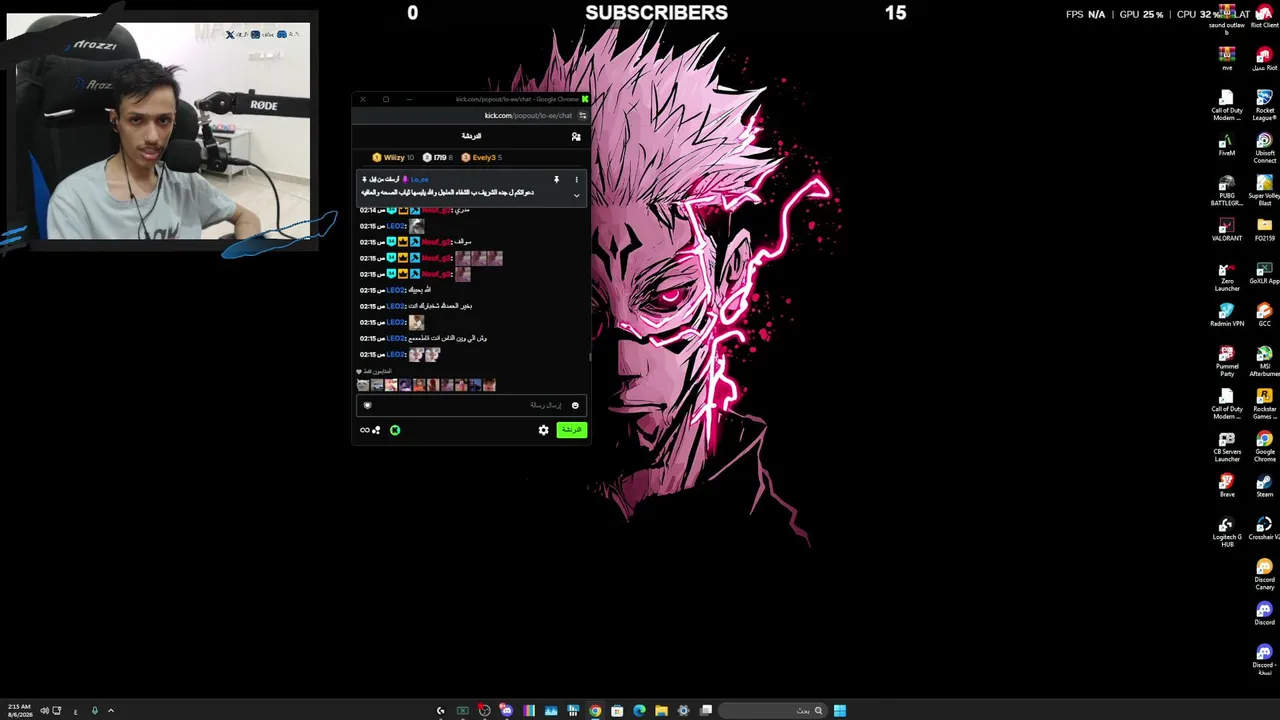Viewport: 1280px width, 720px height.
Task: Open Microsoft Edge from the taskbar
Action: click(639, 711)
